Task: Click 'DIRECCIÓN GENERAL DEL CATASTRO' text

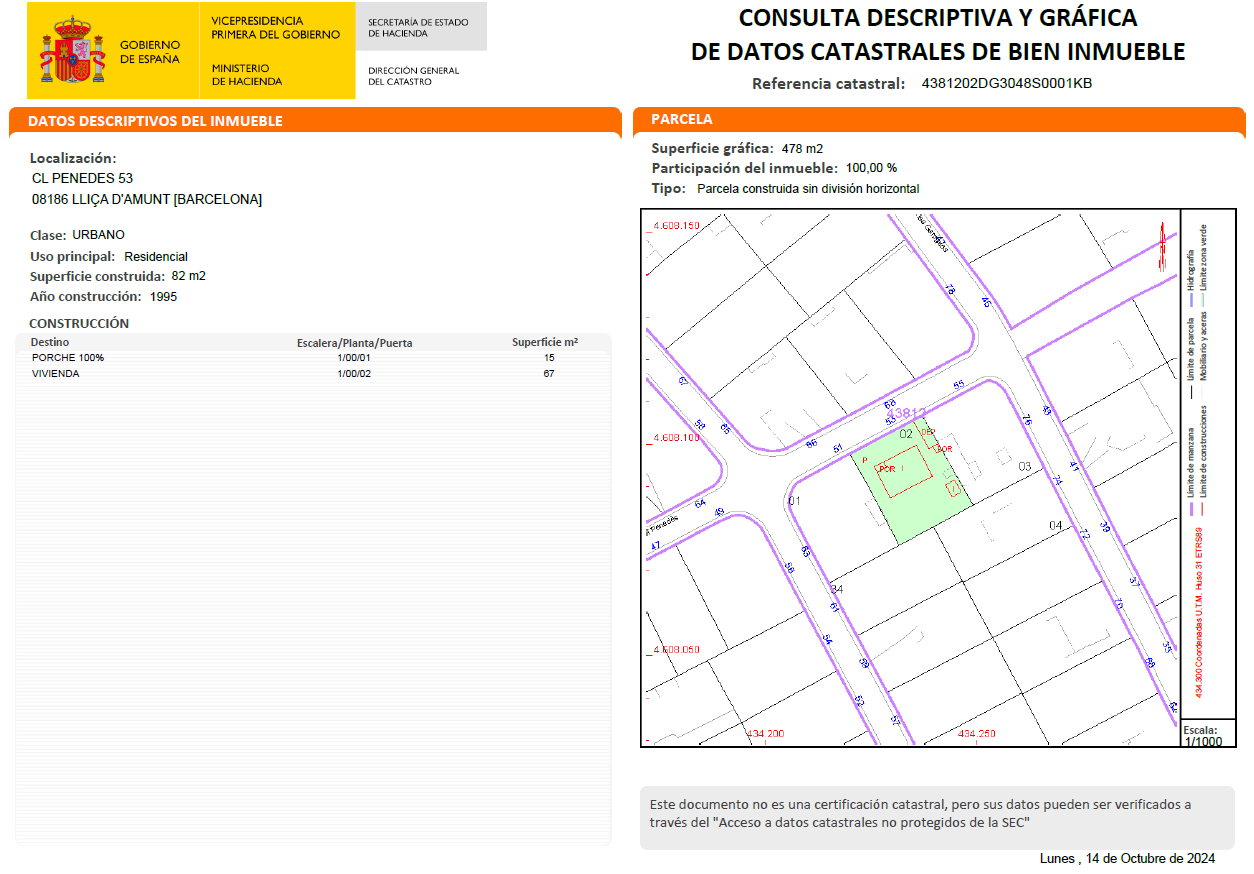Action: pyautogui.click(x=414, y=76)
